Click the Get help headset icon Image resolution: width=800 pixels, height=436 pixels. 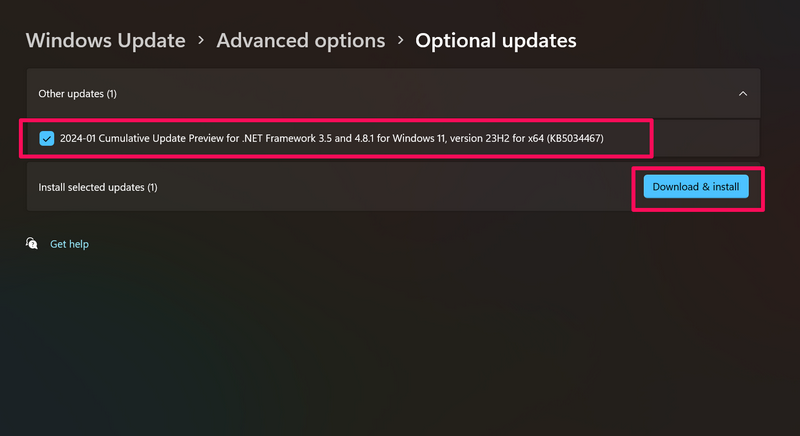(x=33, y=243)
